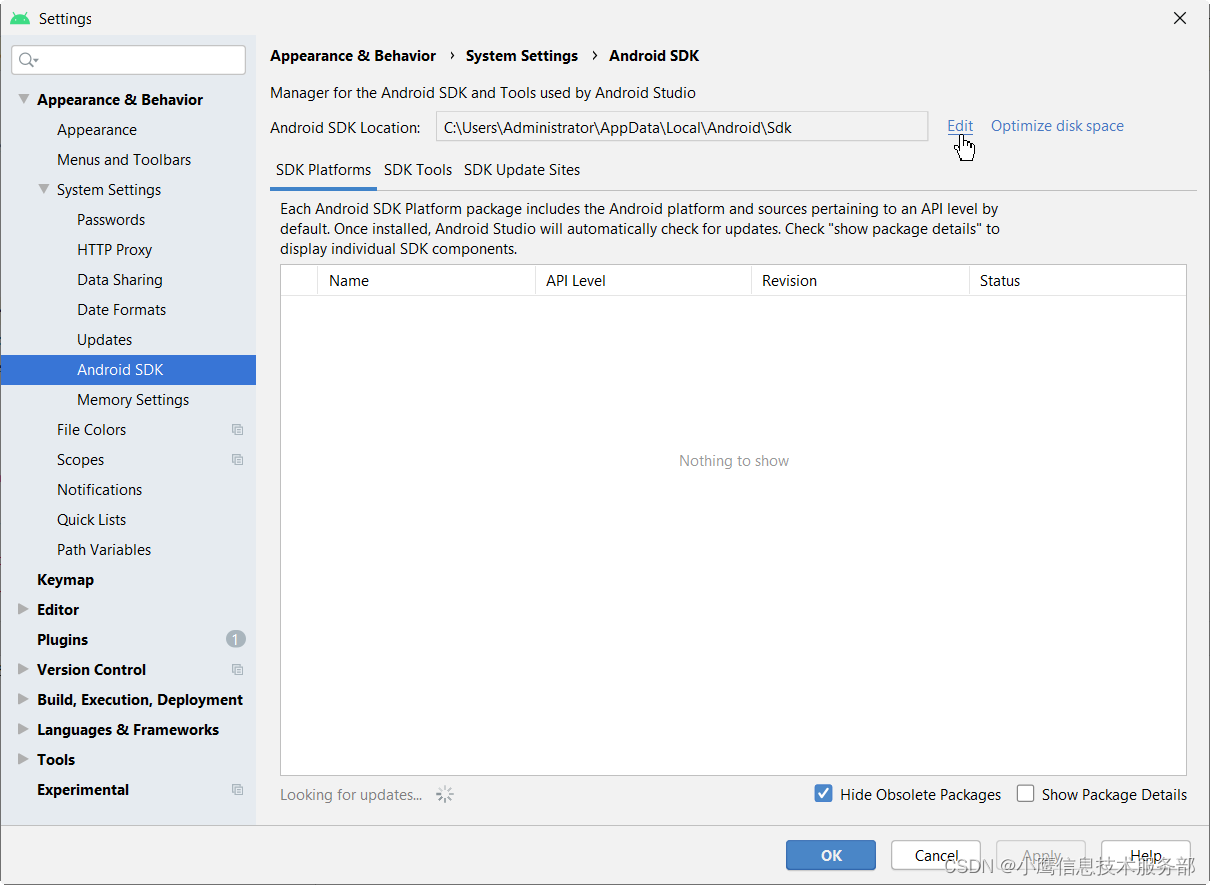Click Optimize disk space link

point(1057,126)
